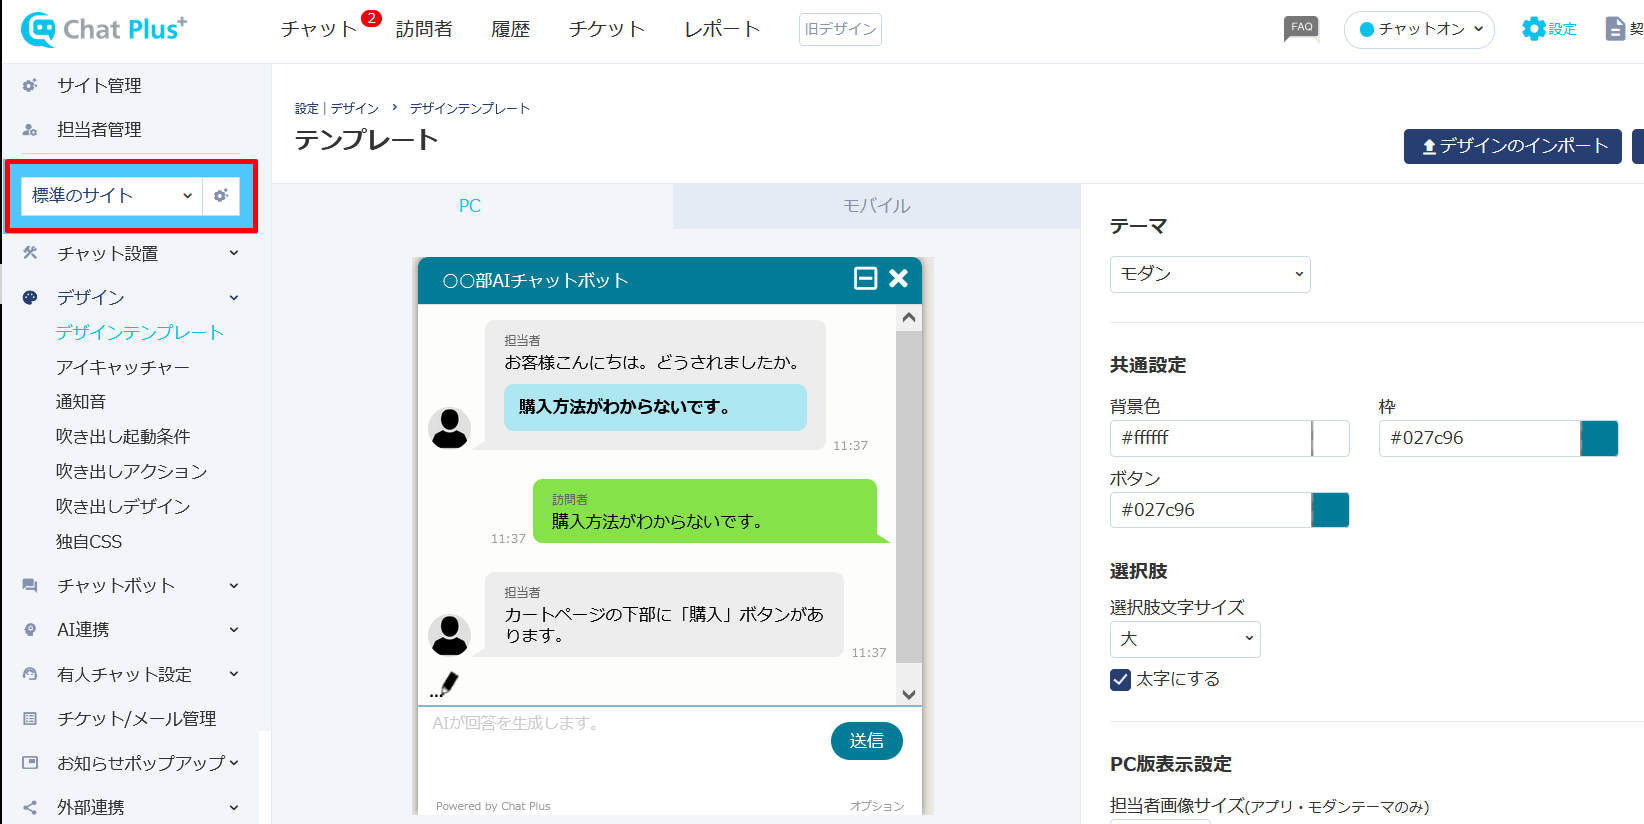Click the pencil typing indicator icon

tap(445, 684)
